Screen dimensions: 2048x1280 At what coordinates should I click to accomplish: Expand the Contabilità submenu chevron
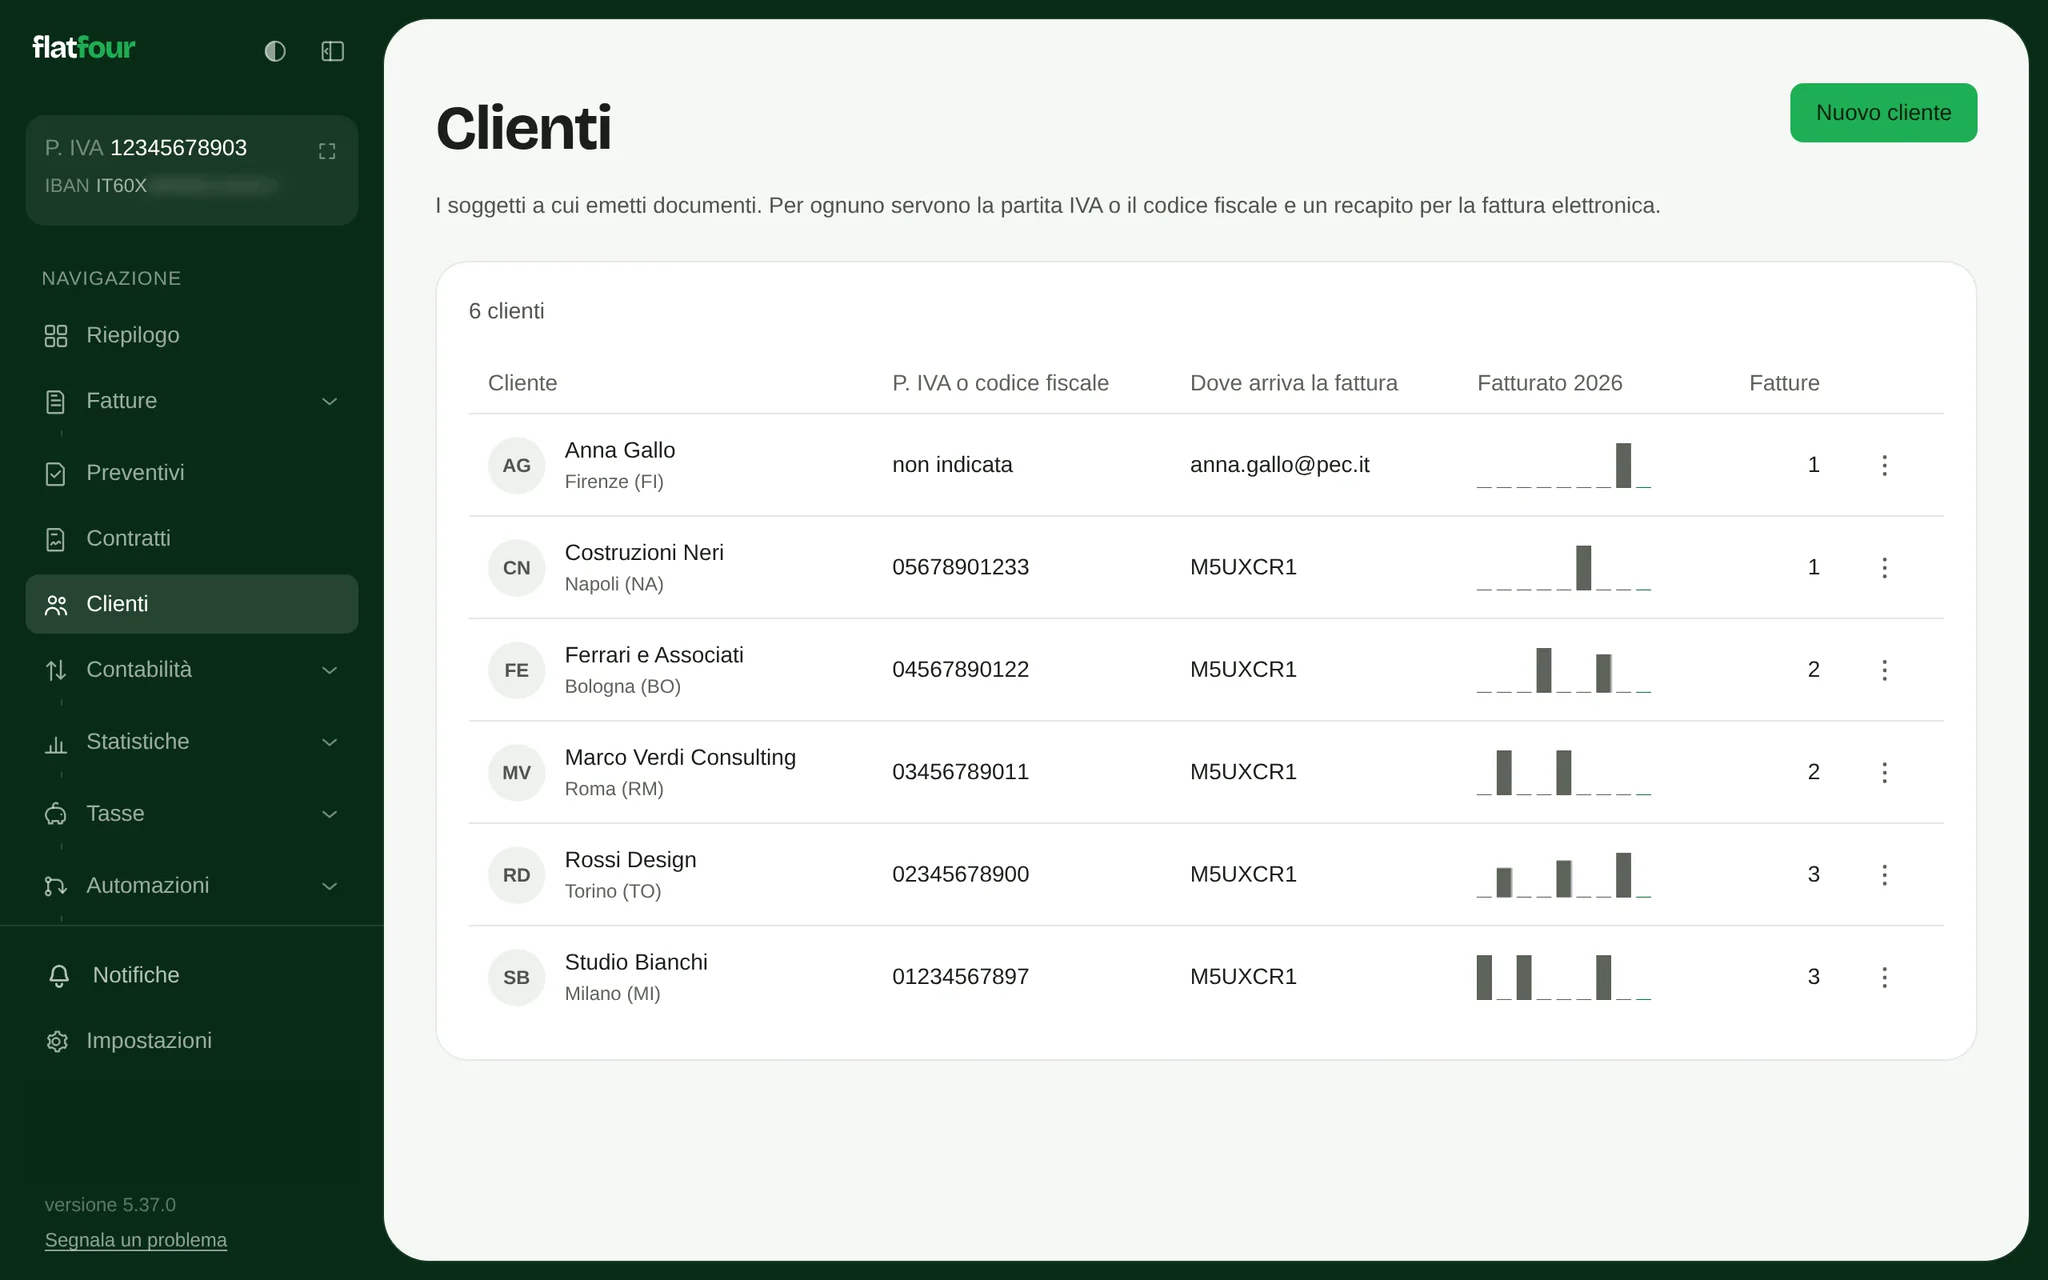[329, 670]
